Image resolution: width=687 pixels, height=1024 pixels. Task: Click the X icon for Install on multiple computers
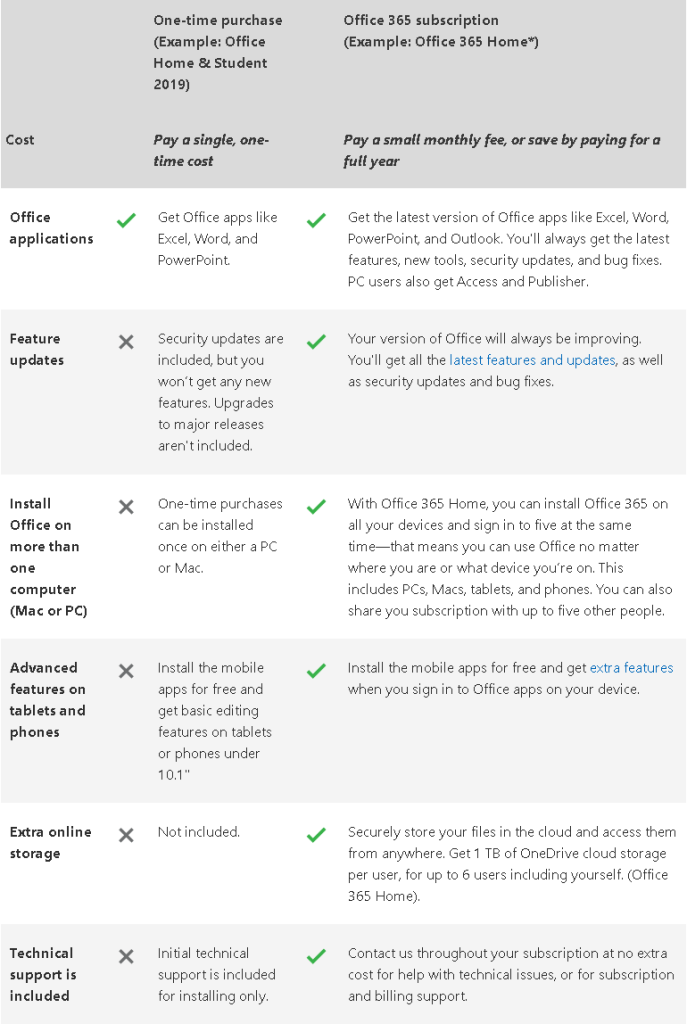(126, 507)
